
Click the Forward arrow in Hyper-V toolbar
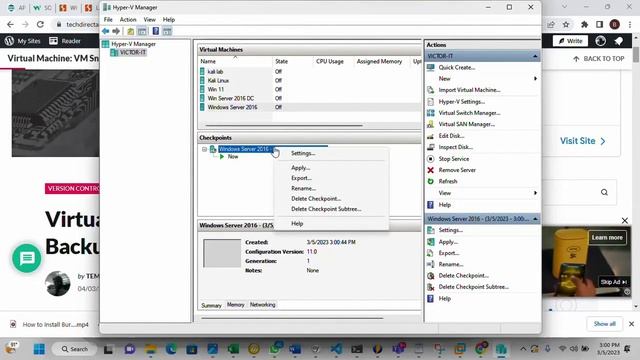pos(116,31)
